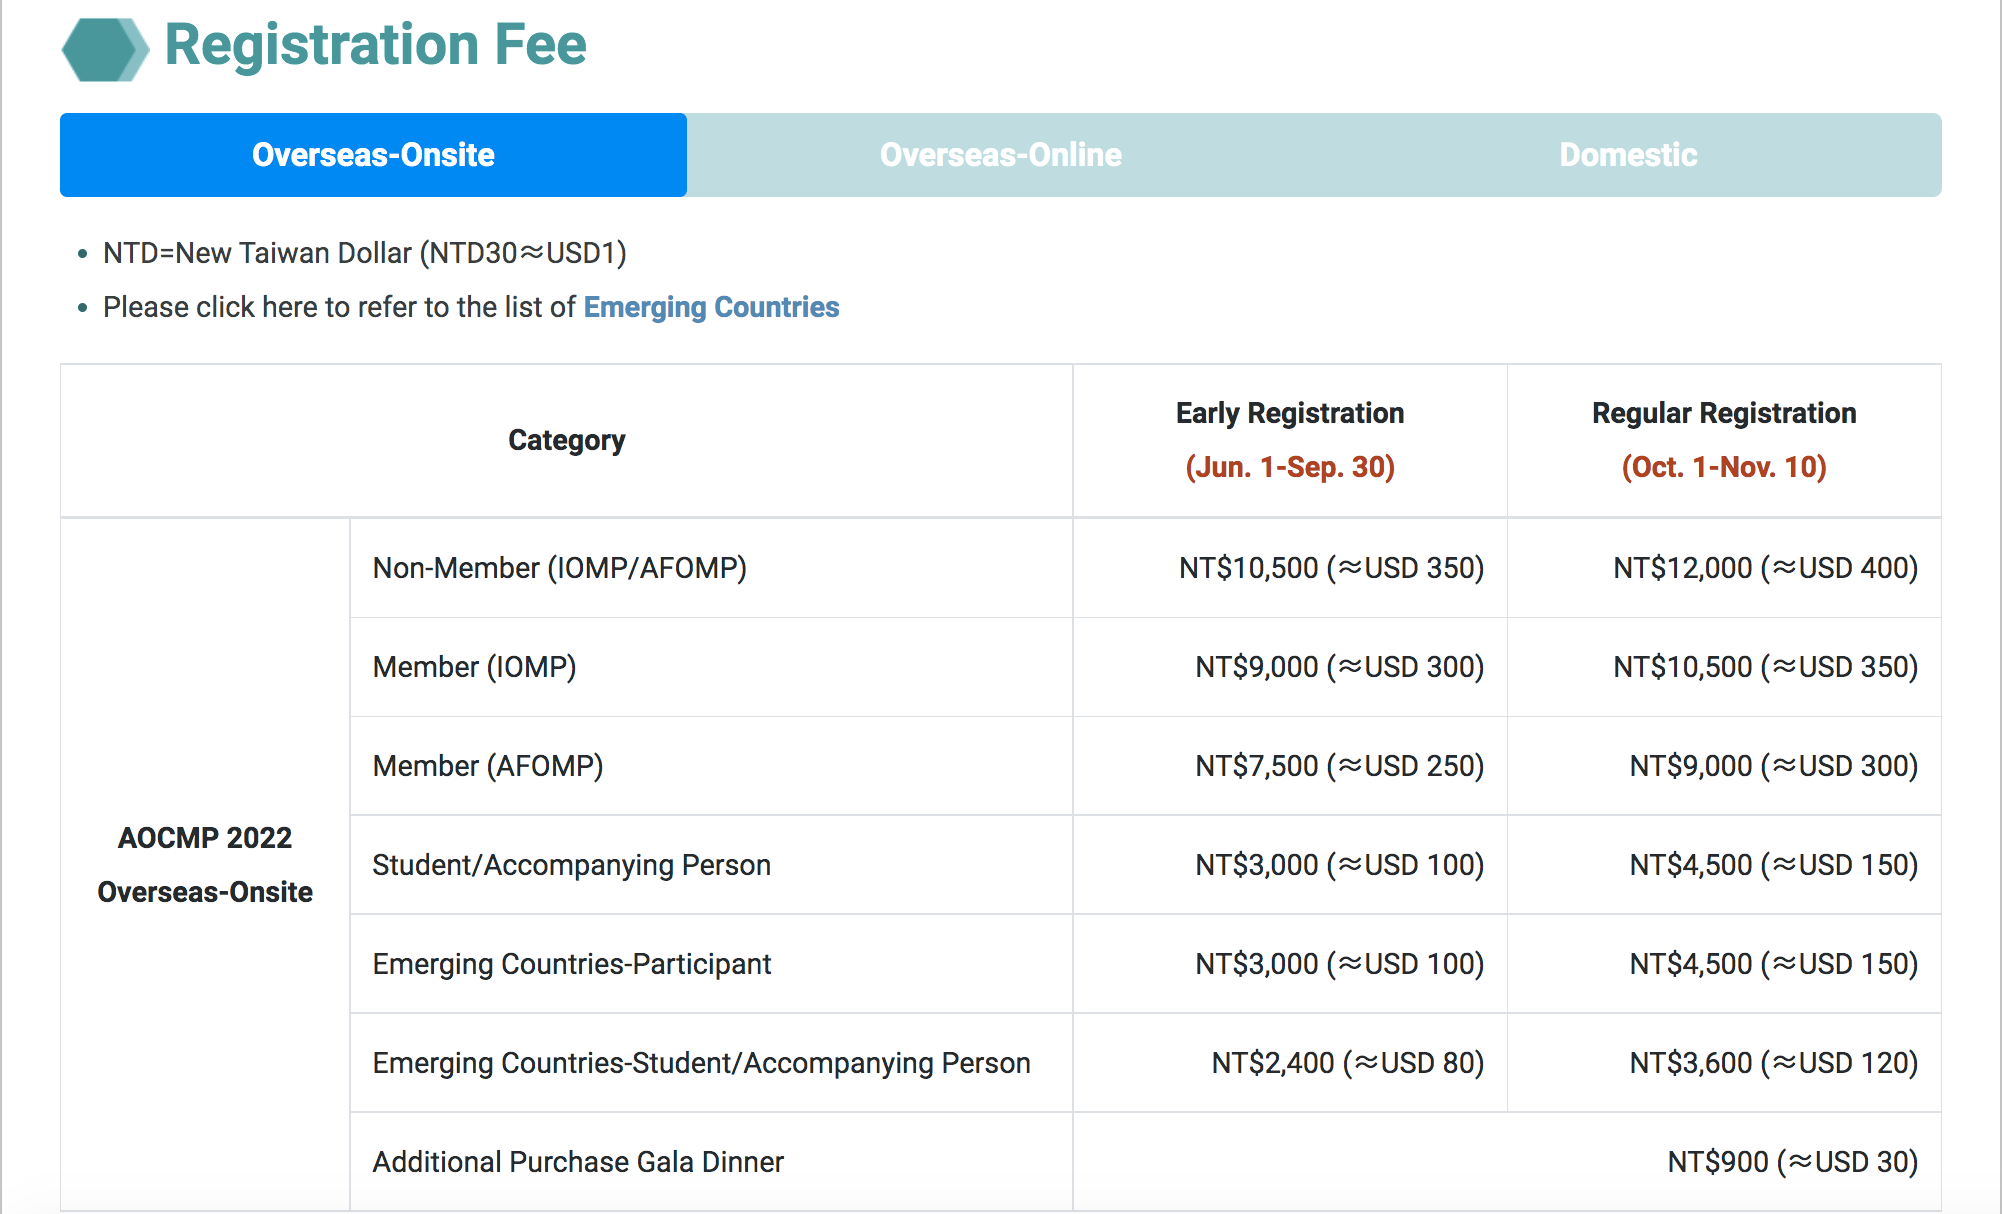Screen dimensions: 2002x1214
Task: Select the Member (IOMP) row label
Action: (x=474, y=667)
